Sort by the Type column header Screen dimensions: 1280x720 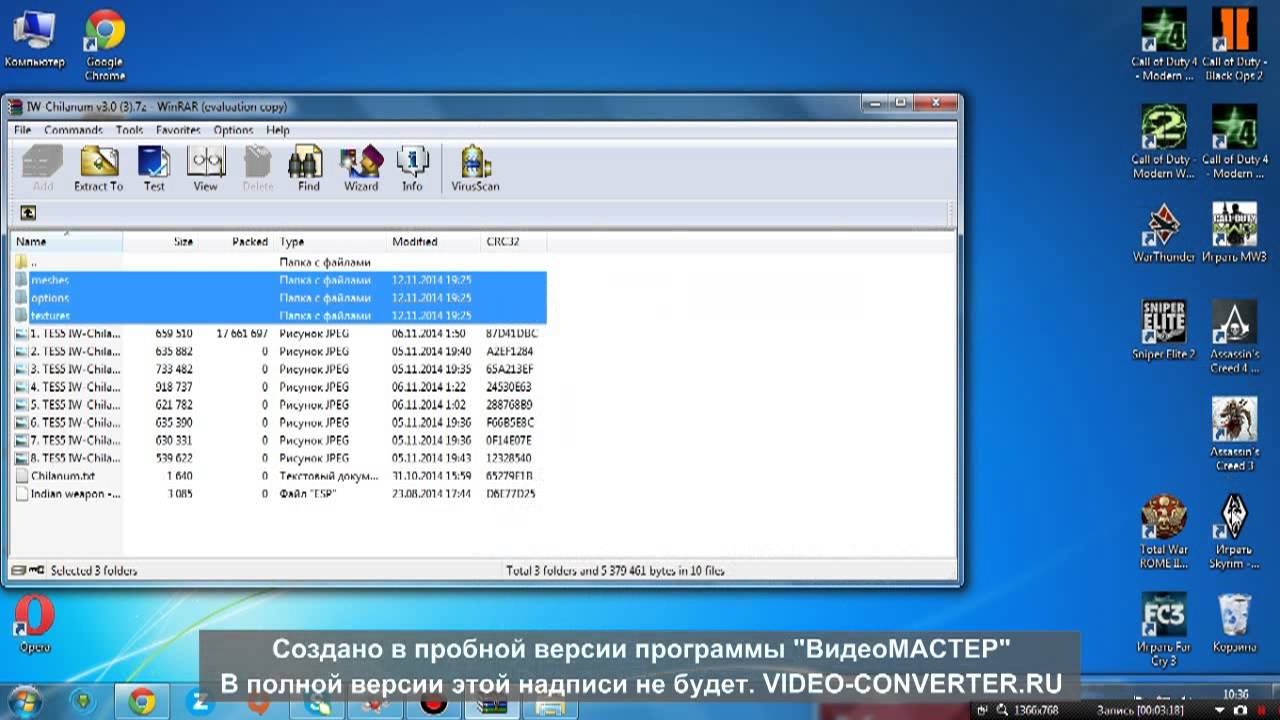[x=330, y=241]
